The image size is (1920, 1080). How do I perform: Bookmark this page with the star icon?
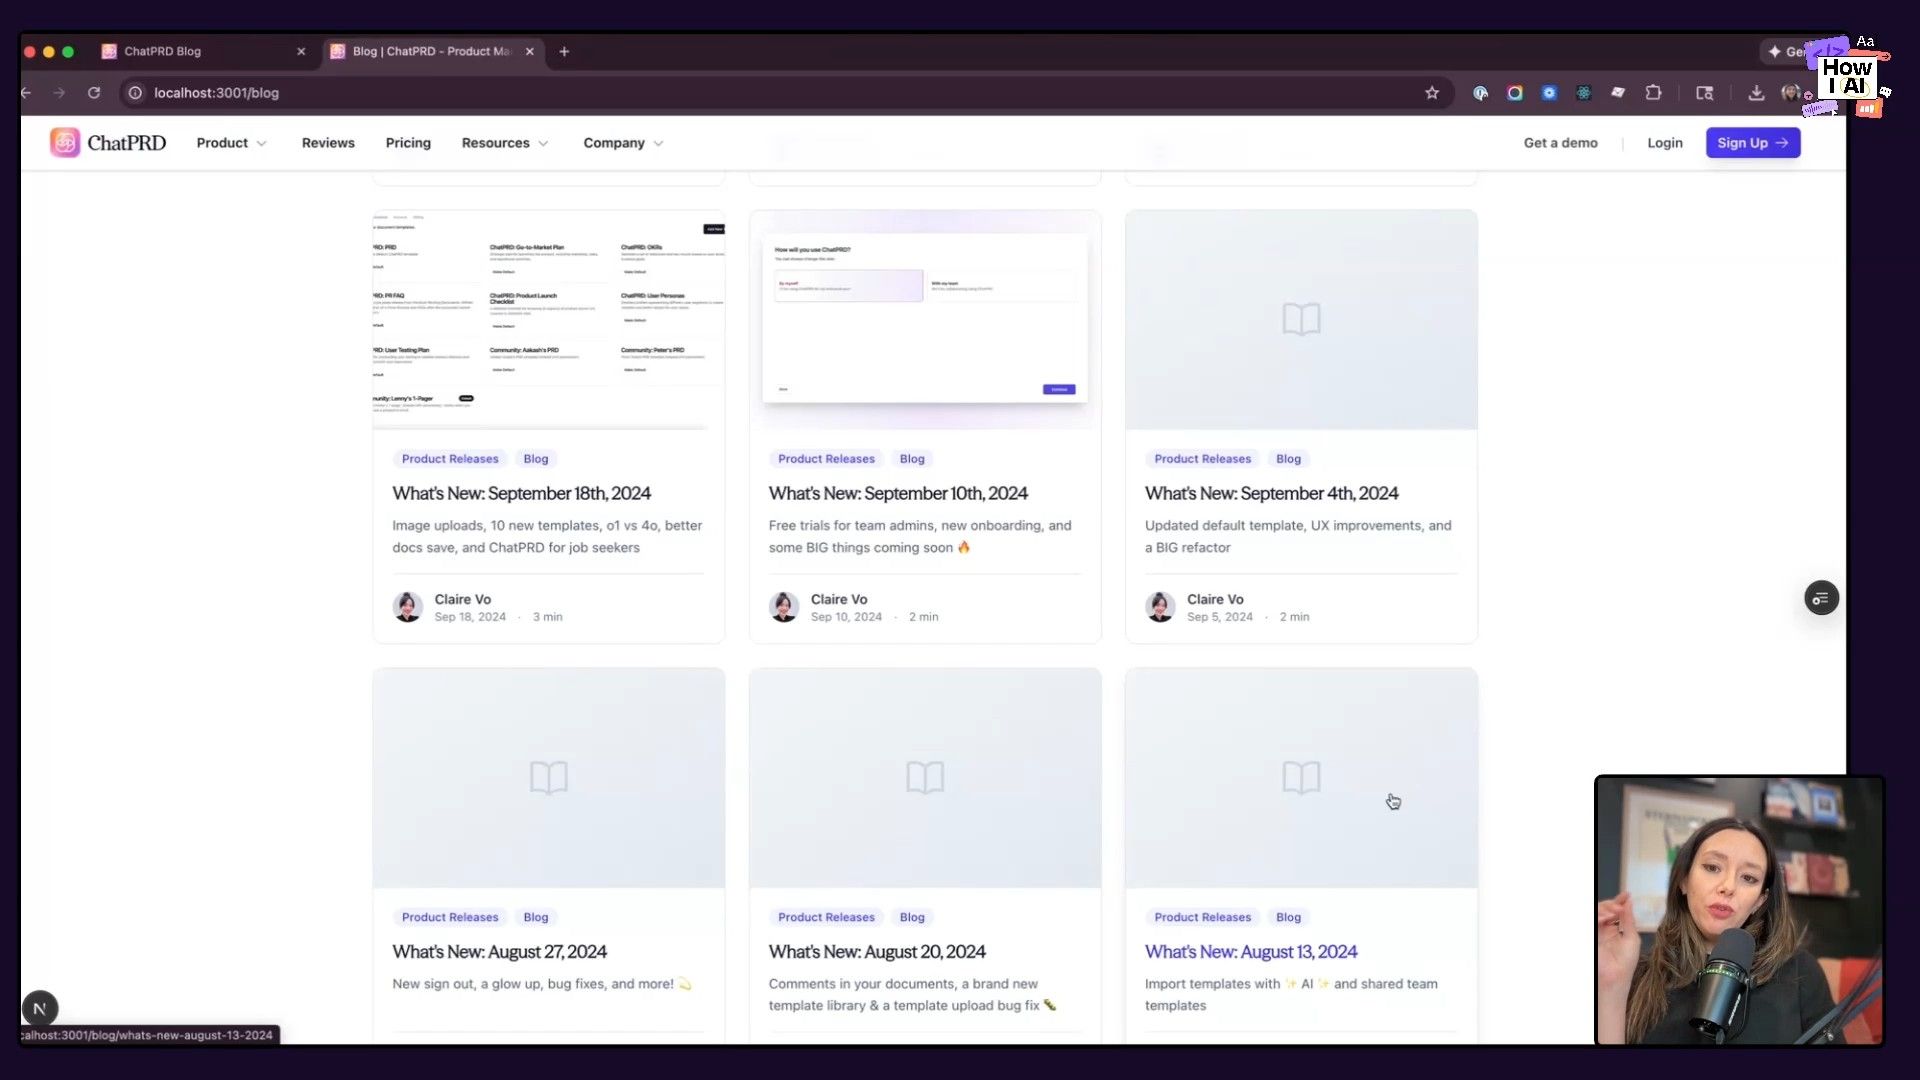coord(1432,93)
